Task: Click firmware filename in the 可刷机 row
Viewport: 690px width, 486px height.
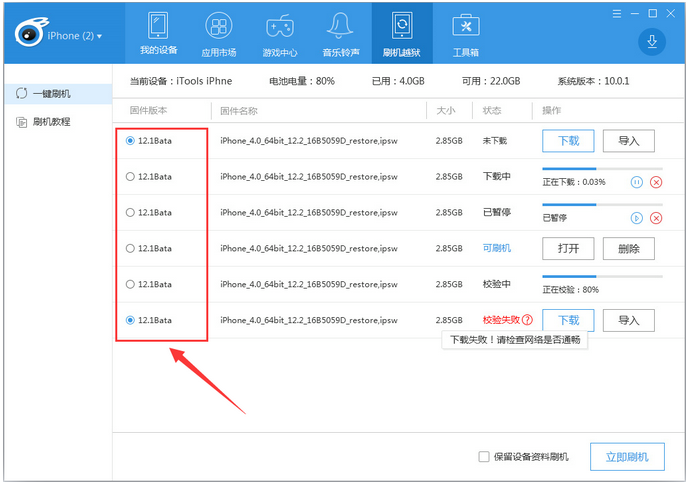Action: coord(308,248)
